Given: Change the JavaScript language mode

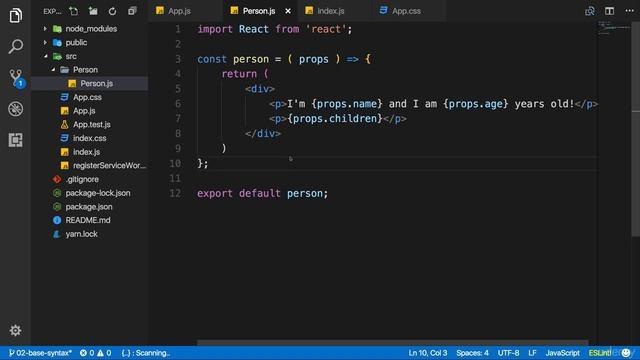Looking at the screenshot, I should [562, 353].
